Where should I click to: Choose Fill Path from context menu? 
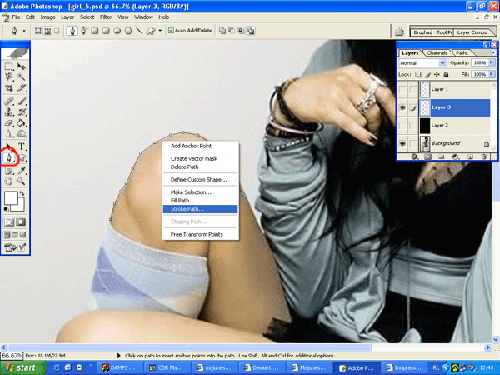200,200
